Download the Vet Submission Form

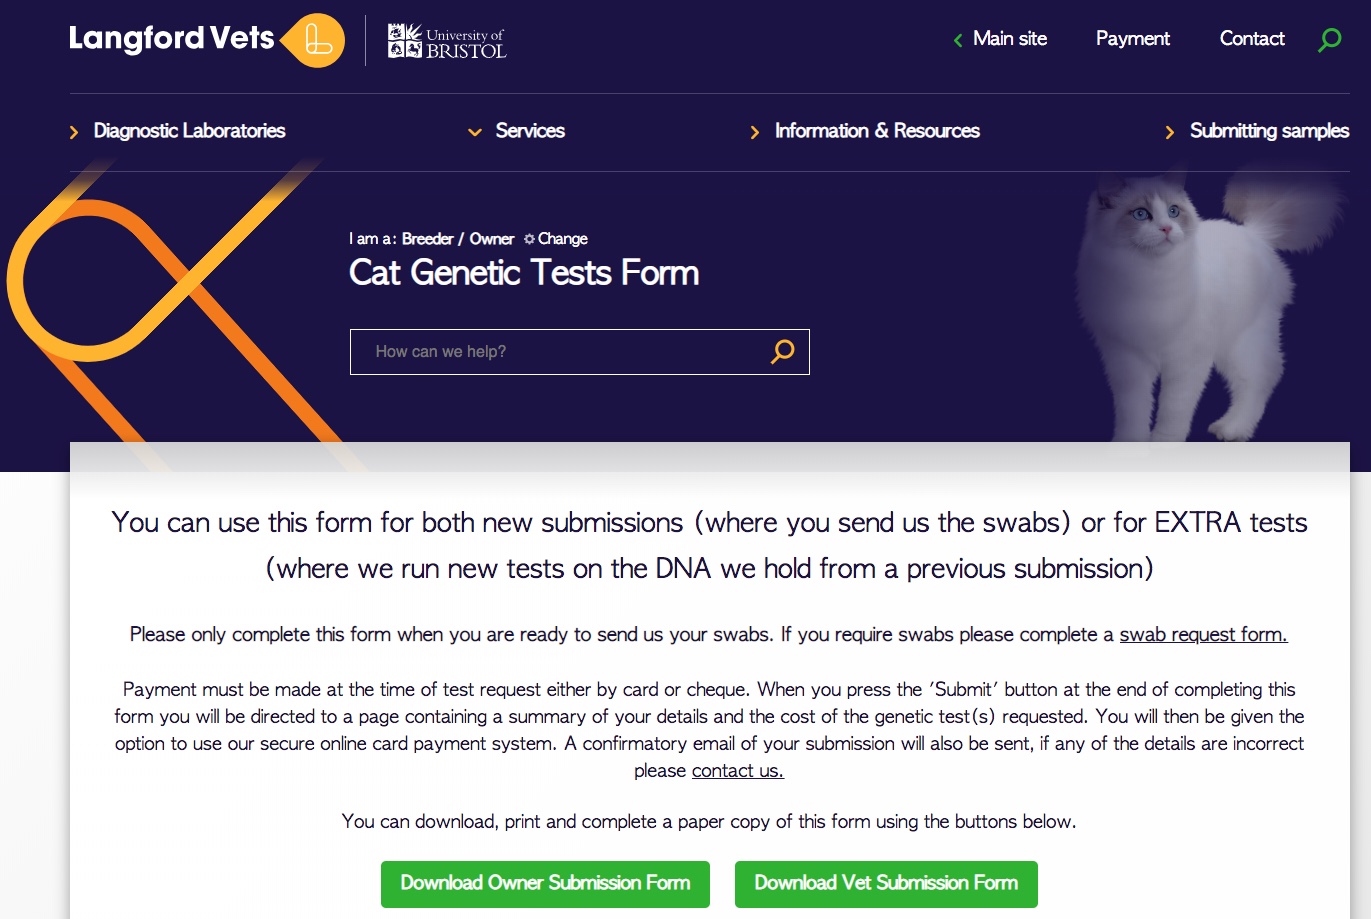(x=885, y=884)
